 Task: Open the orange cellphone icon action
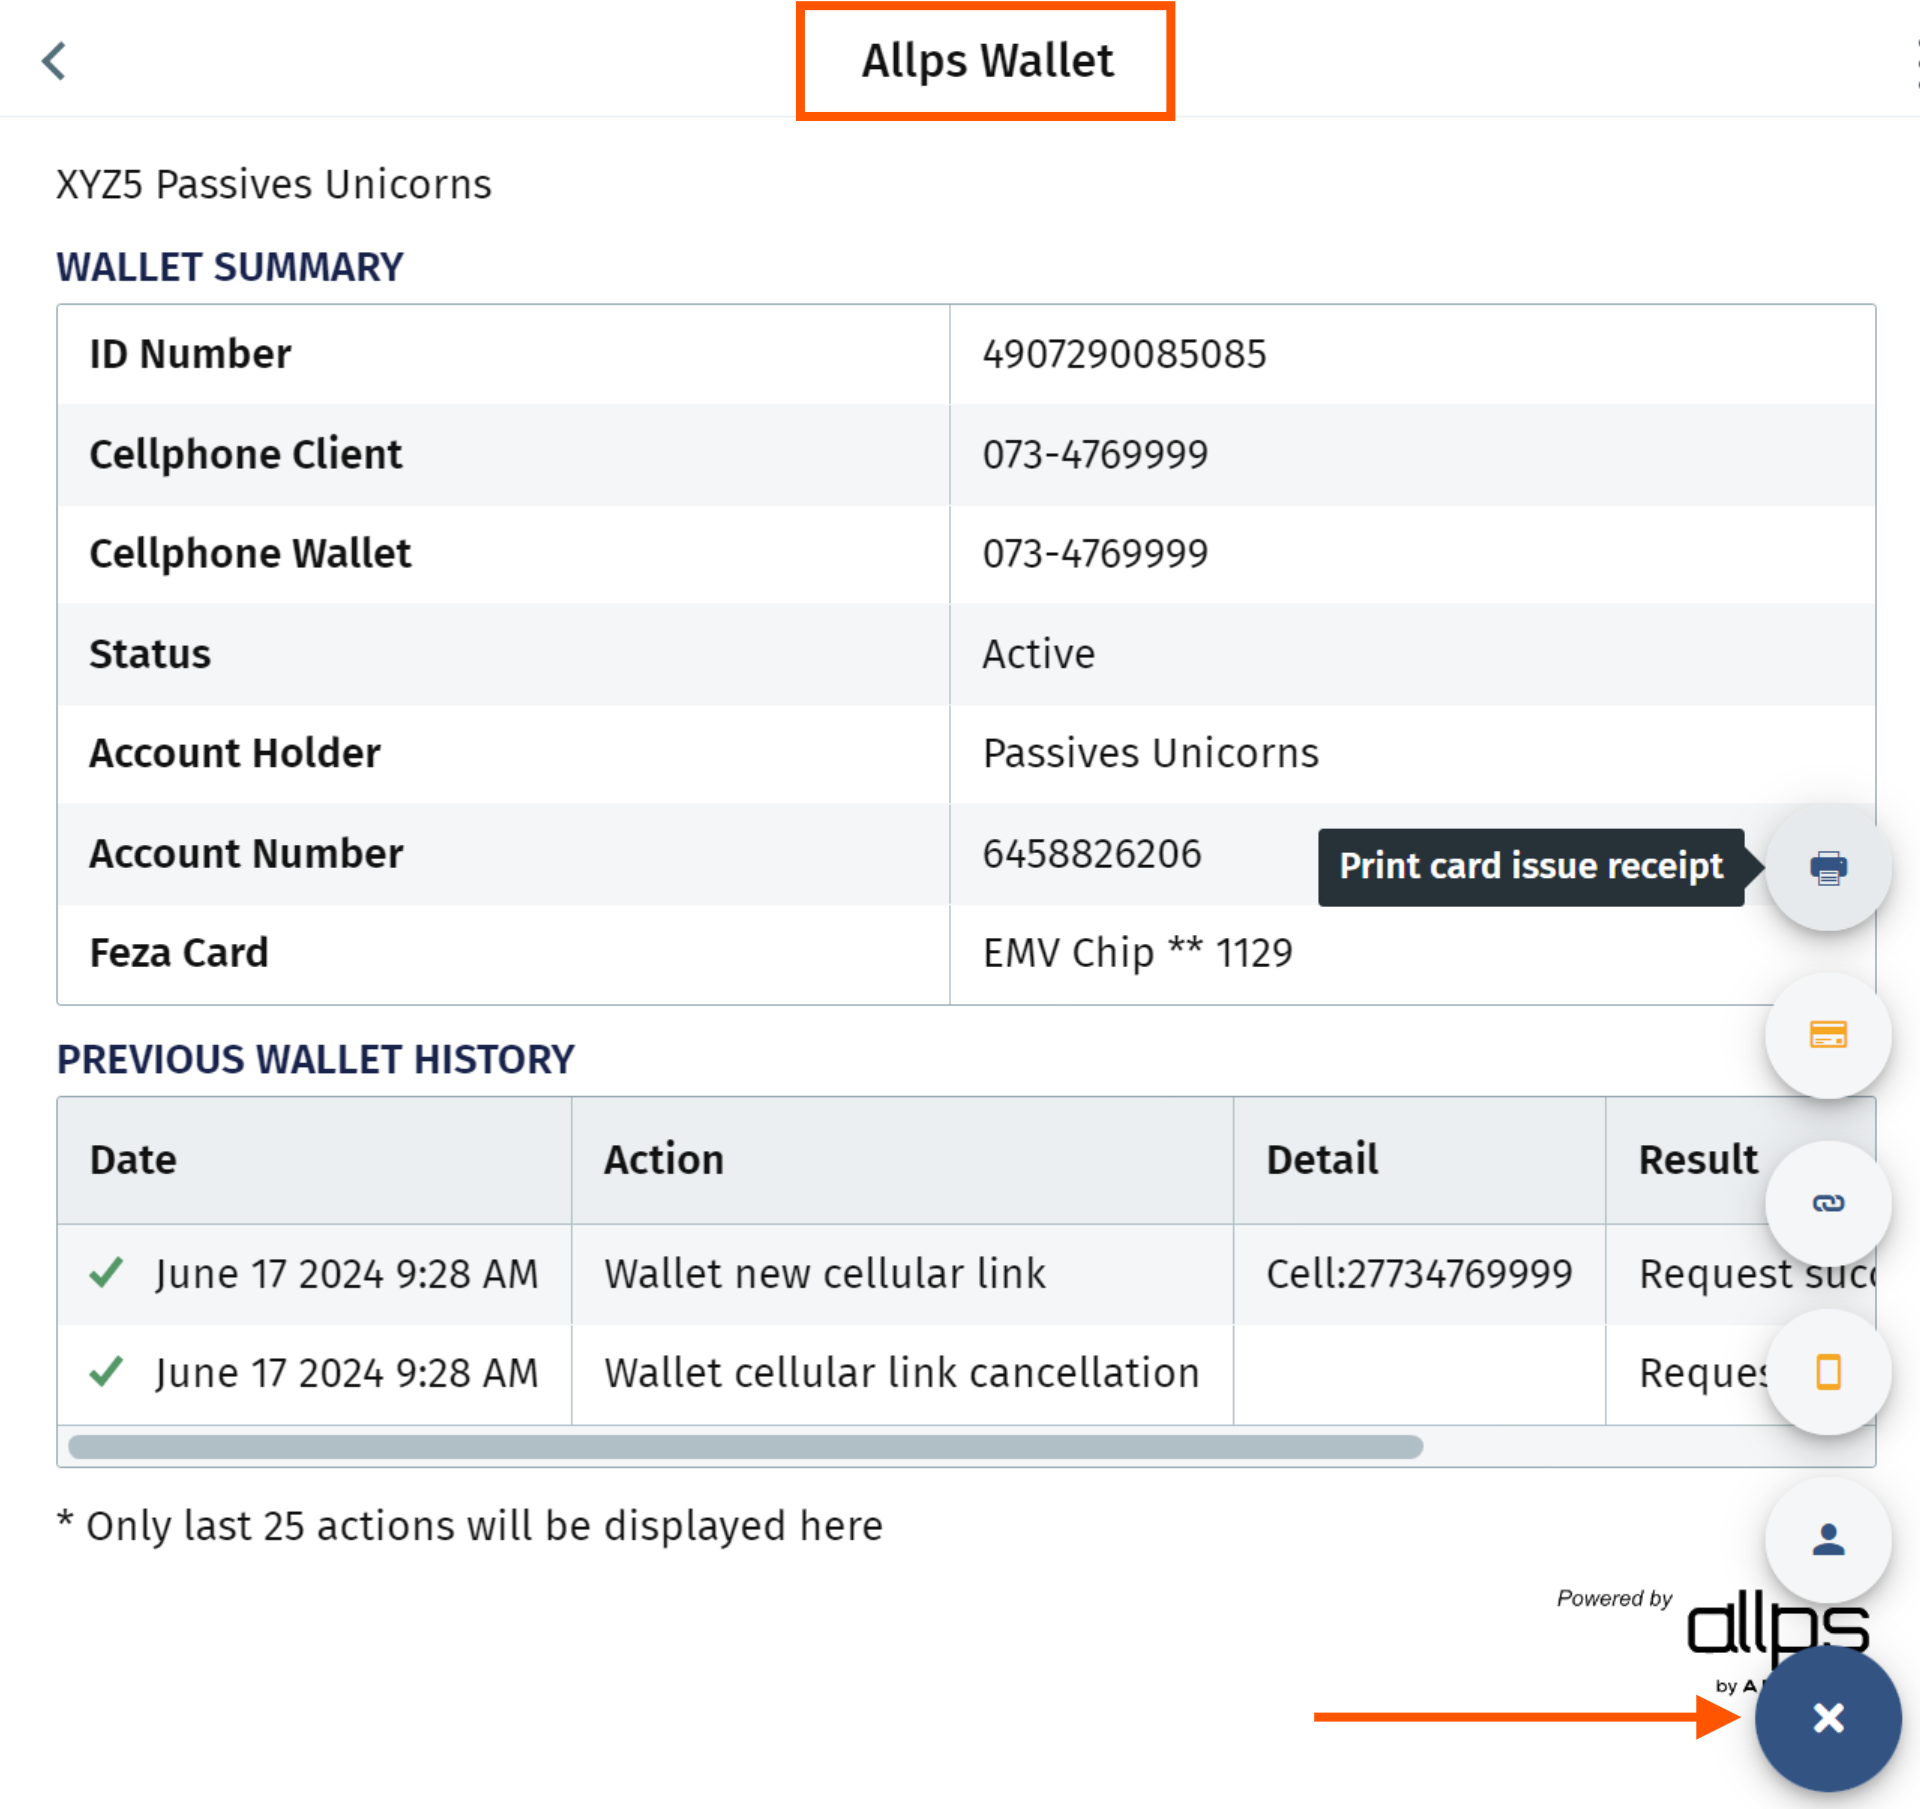coord(1828,1371)
